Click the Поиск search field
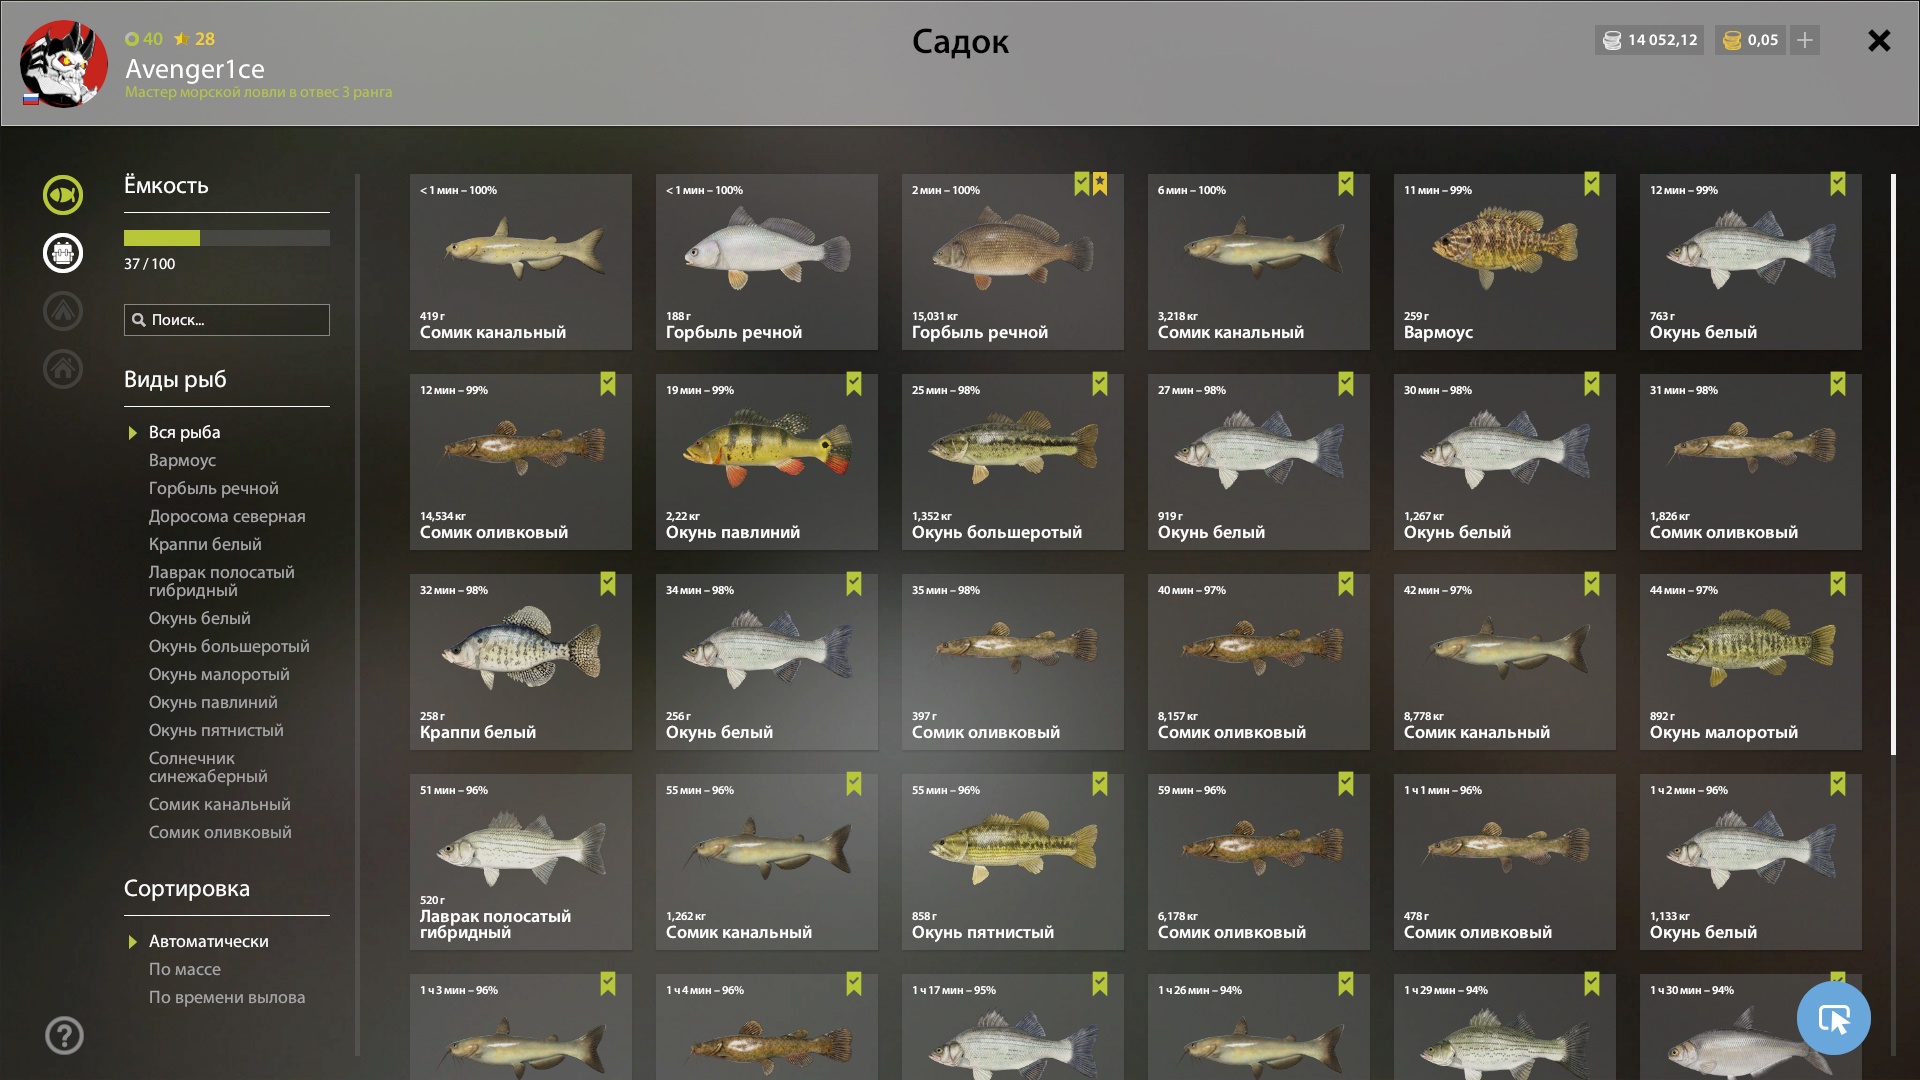 tap(227, 320)
